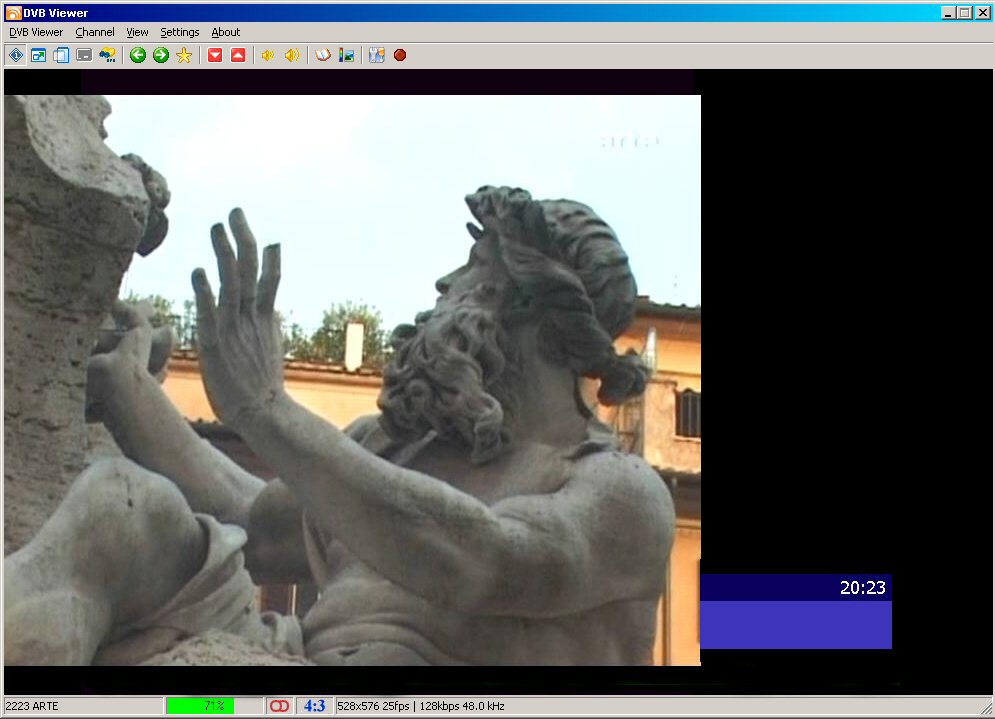The width and height of the screenshot is (995, 719).
Task: Decrease volume with the small speaker icon
Action: click(267, 55)
